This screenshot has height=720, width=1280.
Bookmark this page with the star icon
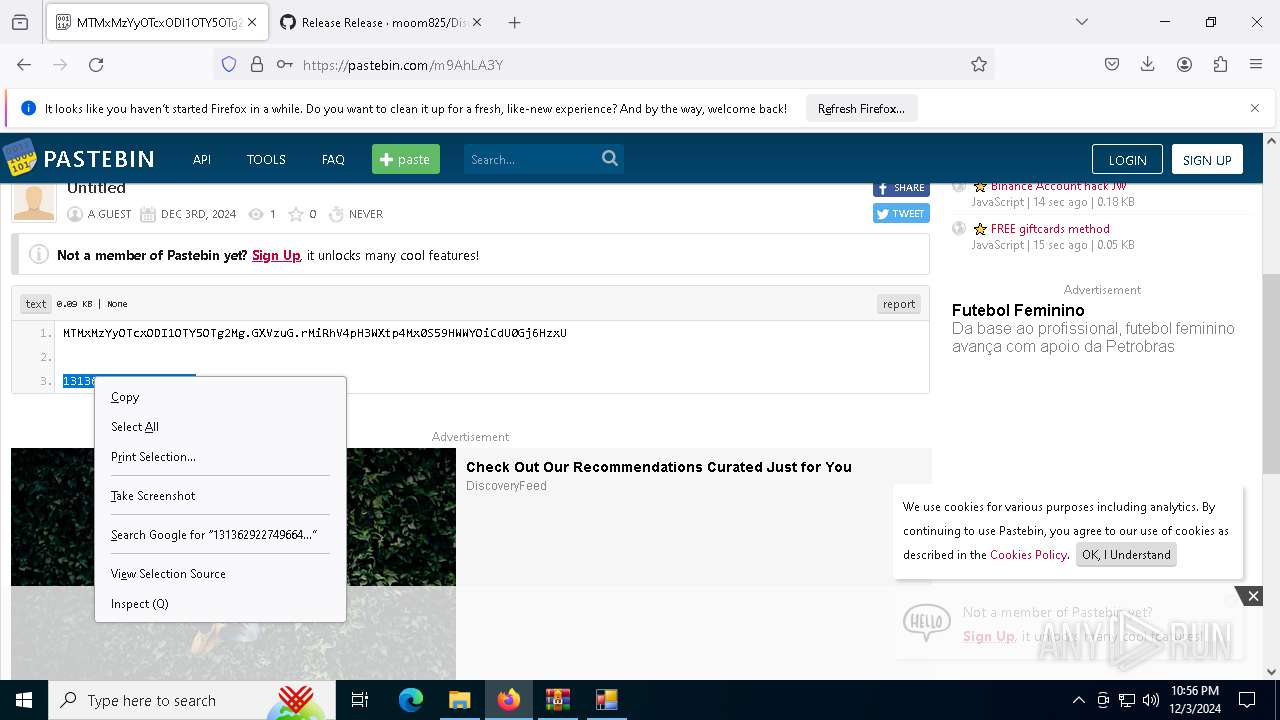click(x=979, y=64)
